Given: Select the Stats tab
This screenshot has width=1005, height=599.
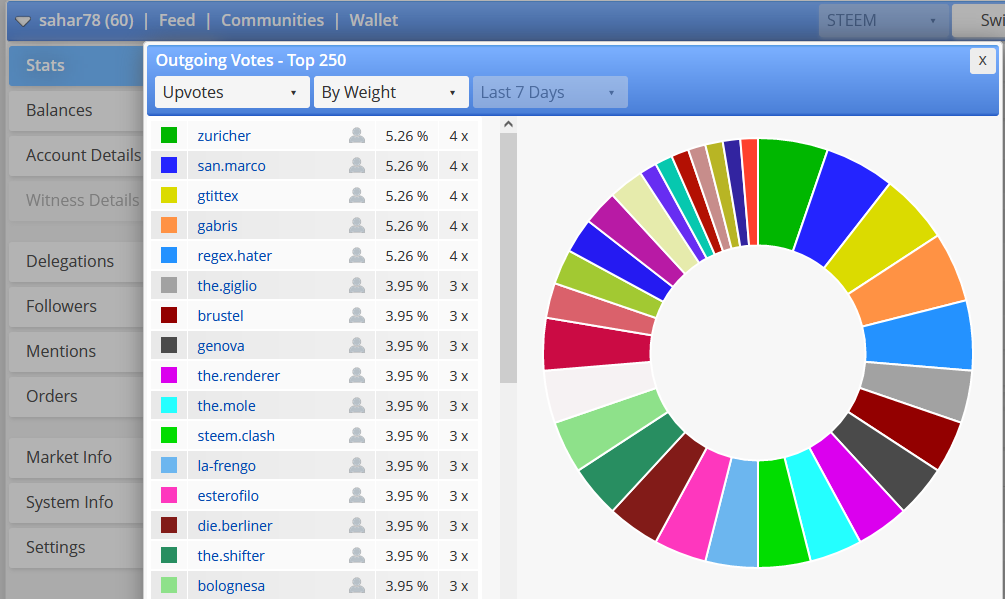Looking at the screenshot, I should 76,65.
